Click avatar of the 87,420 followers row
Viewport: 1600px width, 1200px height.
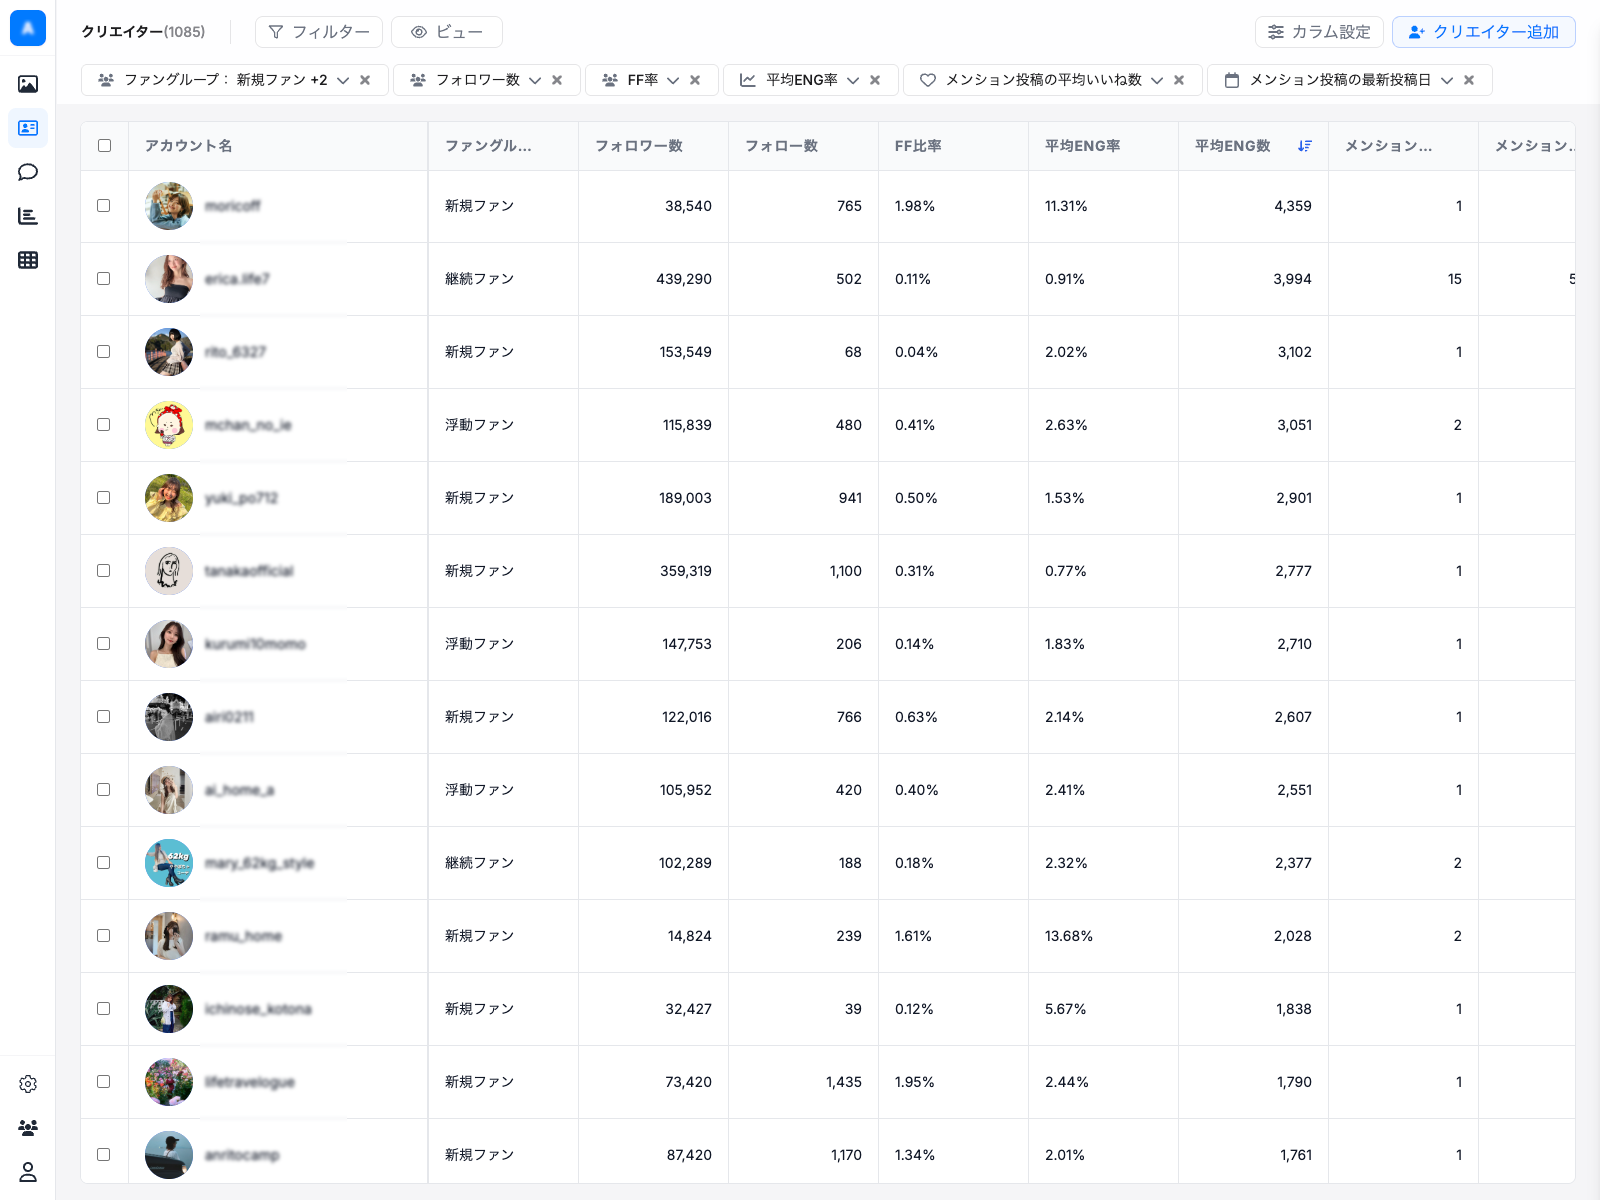[169, 1155]
